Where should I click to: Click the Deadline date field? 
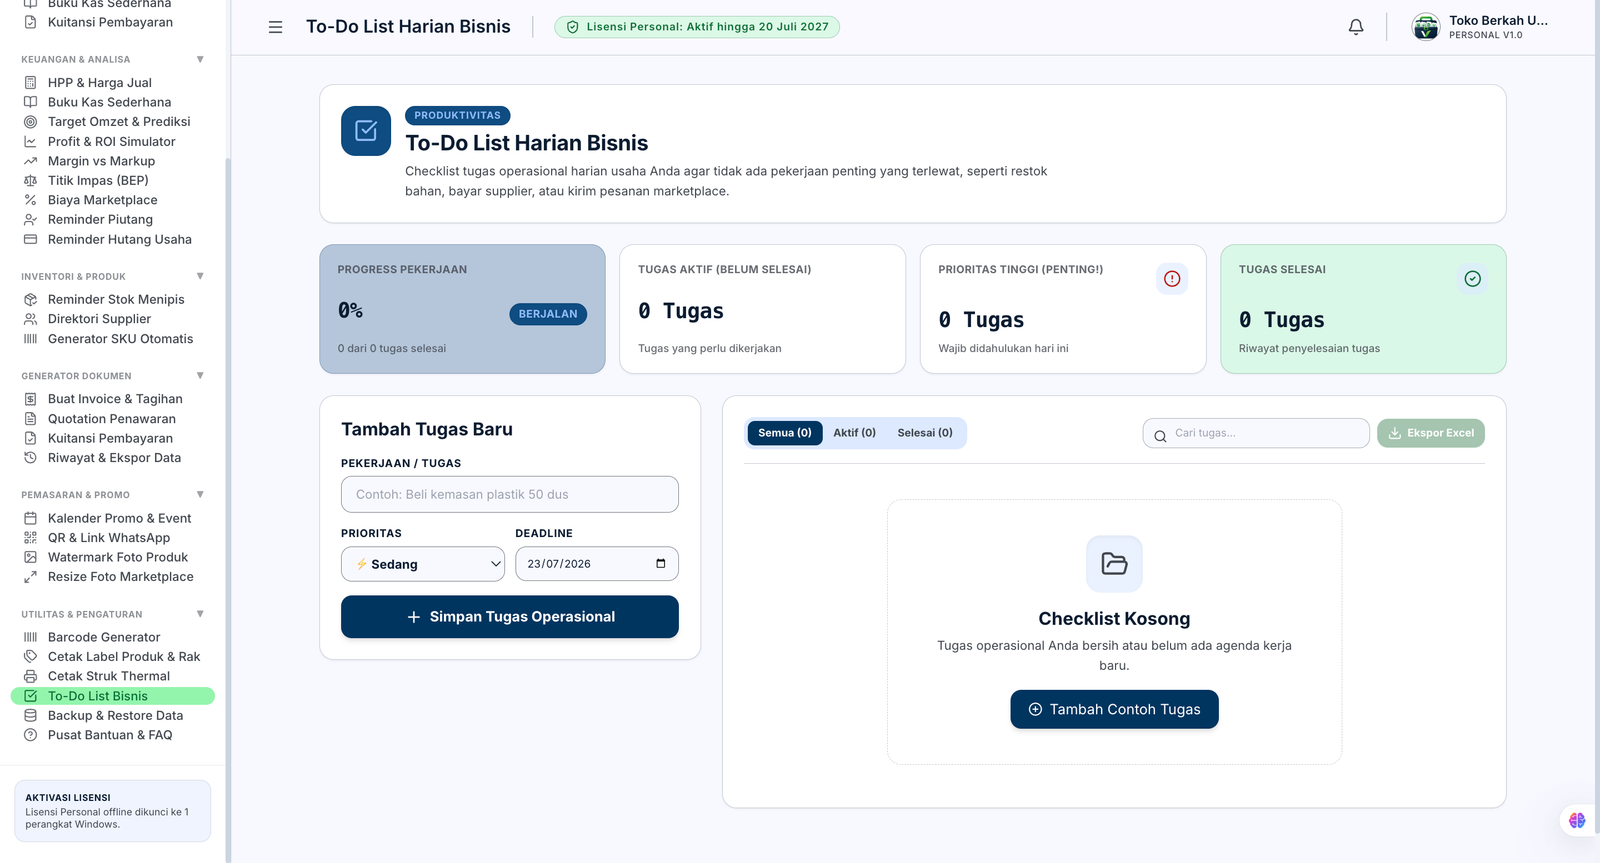pos(597,564)
